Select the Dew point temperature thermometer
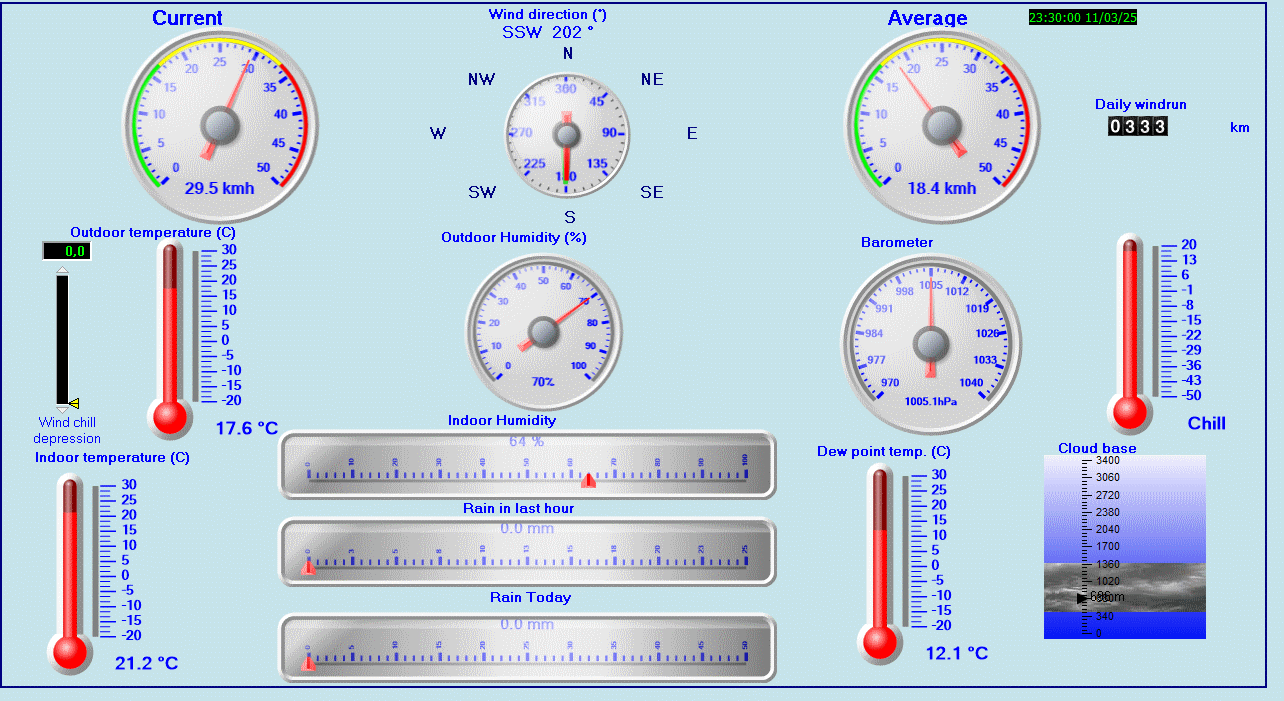 [x=880, y=563]
